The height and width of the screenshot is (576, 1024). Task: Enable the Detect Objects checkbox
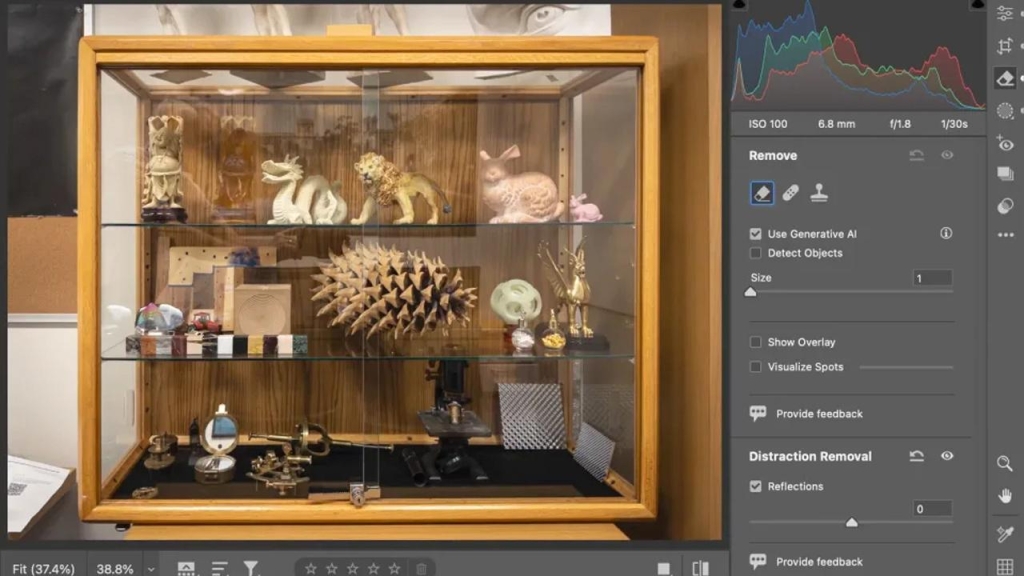tap(756, 253)
